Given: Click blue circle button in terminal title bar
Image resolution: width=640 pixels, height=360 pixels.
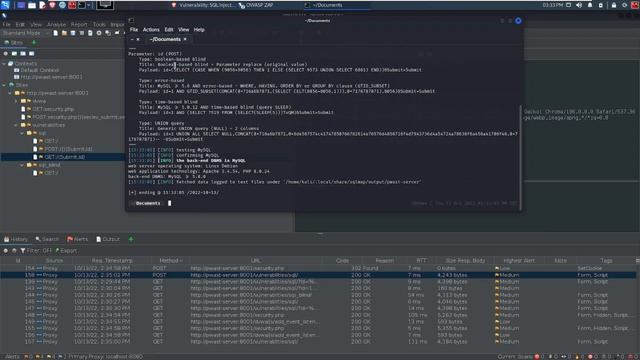Looking at the screenshot, I should tap(518, 20).
